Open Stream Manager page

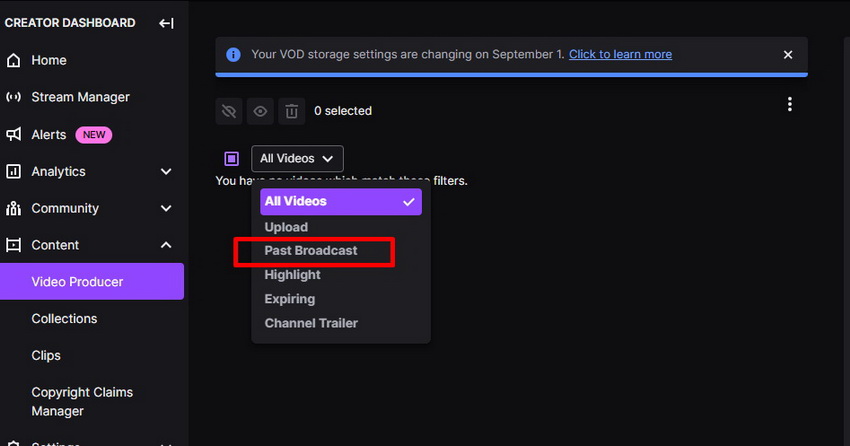click(80, 97)
